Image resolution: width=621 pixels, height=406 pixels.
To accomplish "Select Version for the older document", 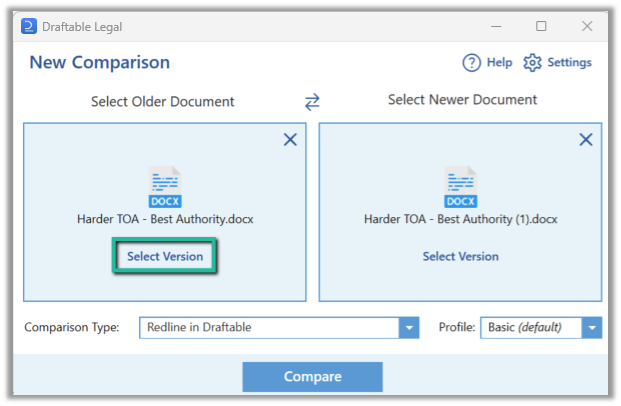I will click(165, 256).
